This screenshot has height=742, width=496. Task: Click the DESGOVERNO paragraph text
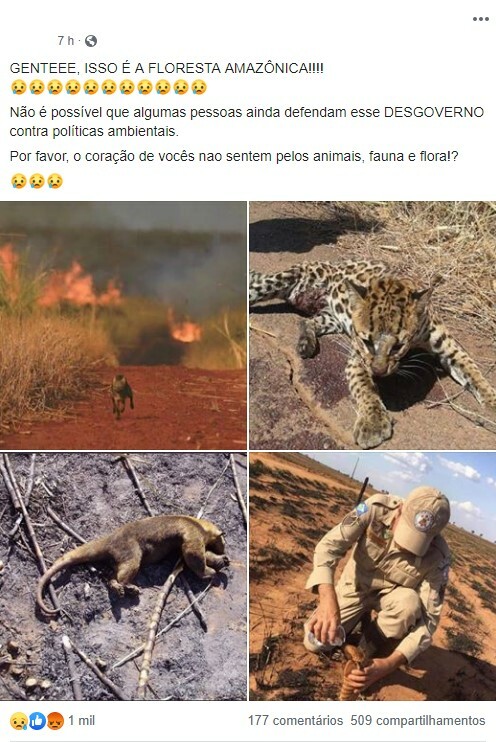point(247,122)
